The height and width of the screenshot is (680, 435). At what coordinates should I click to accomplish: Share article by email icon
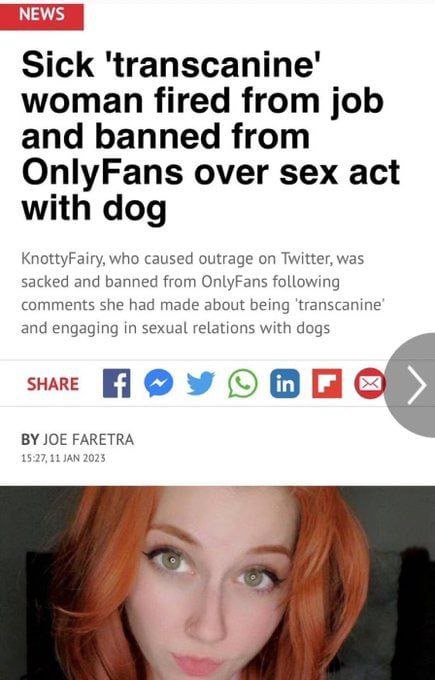(370, 384)
